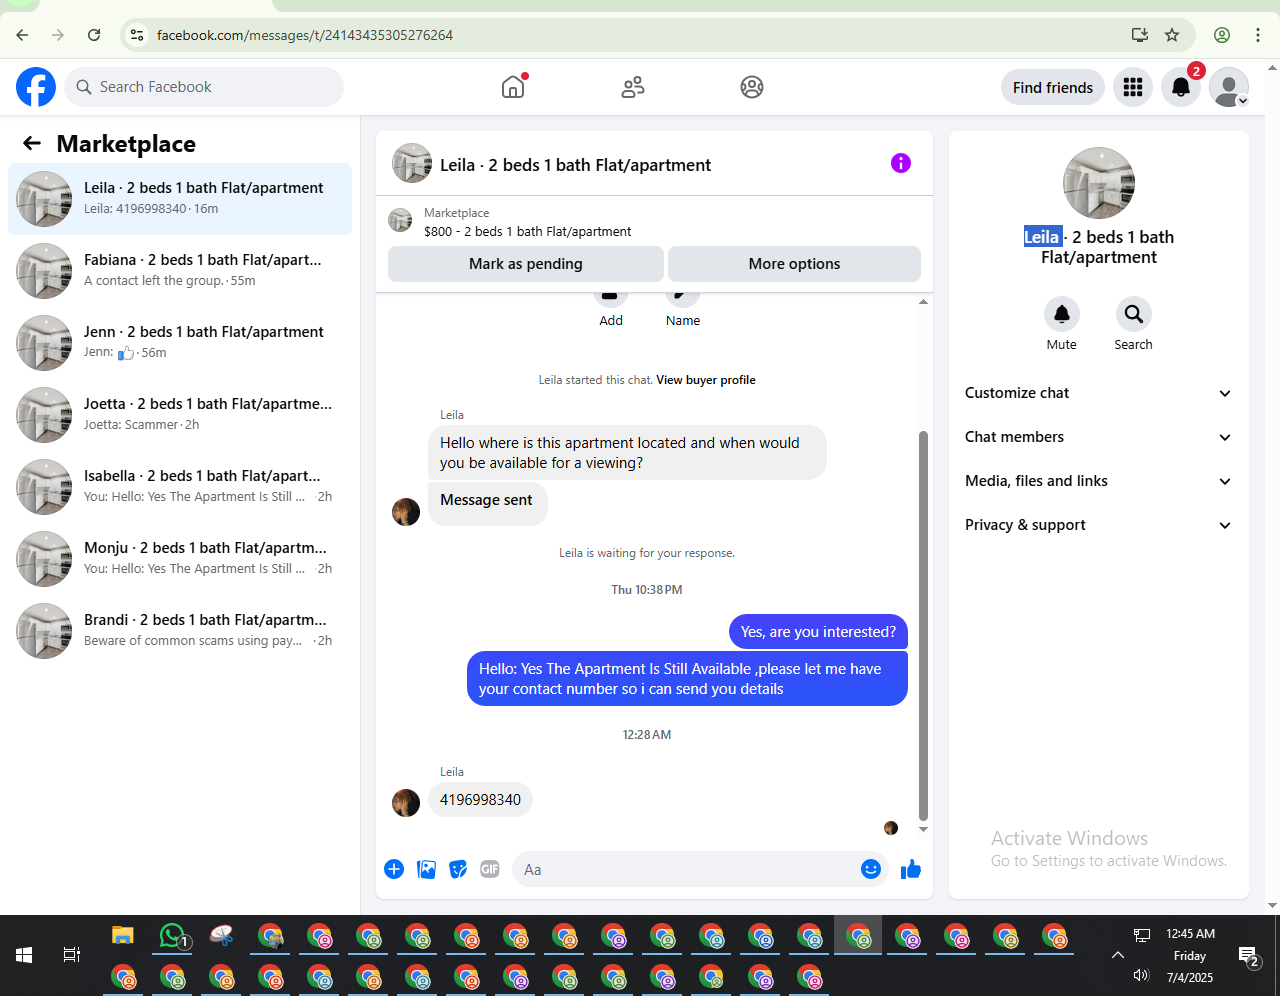1280x996 pixels.
Task: Open the emoji picker in message box
Action: 871,869
